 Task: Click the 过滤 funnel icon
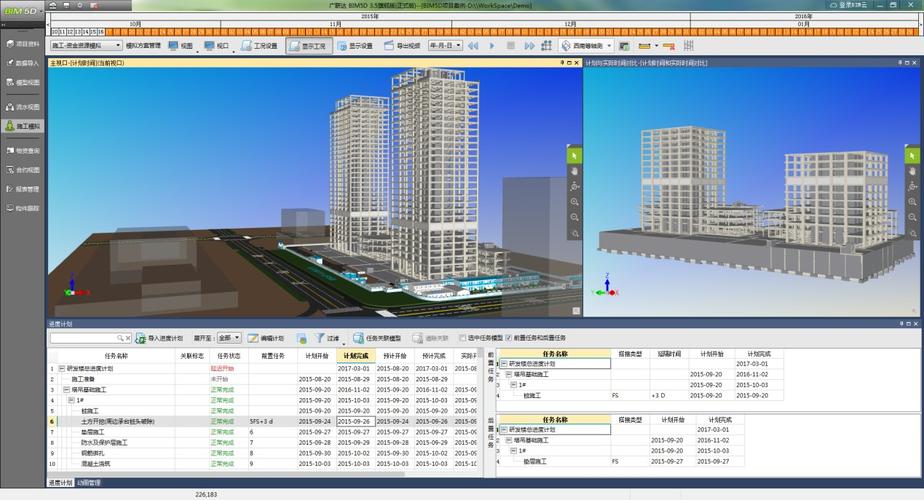tap(320, 339)
